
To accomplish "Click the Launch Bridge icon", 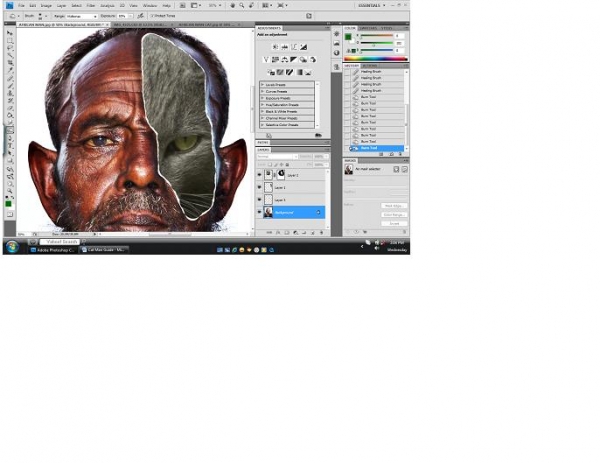I will (x=183, y=6).
